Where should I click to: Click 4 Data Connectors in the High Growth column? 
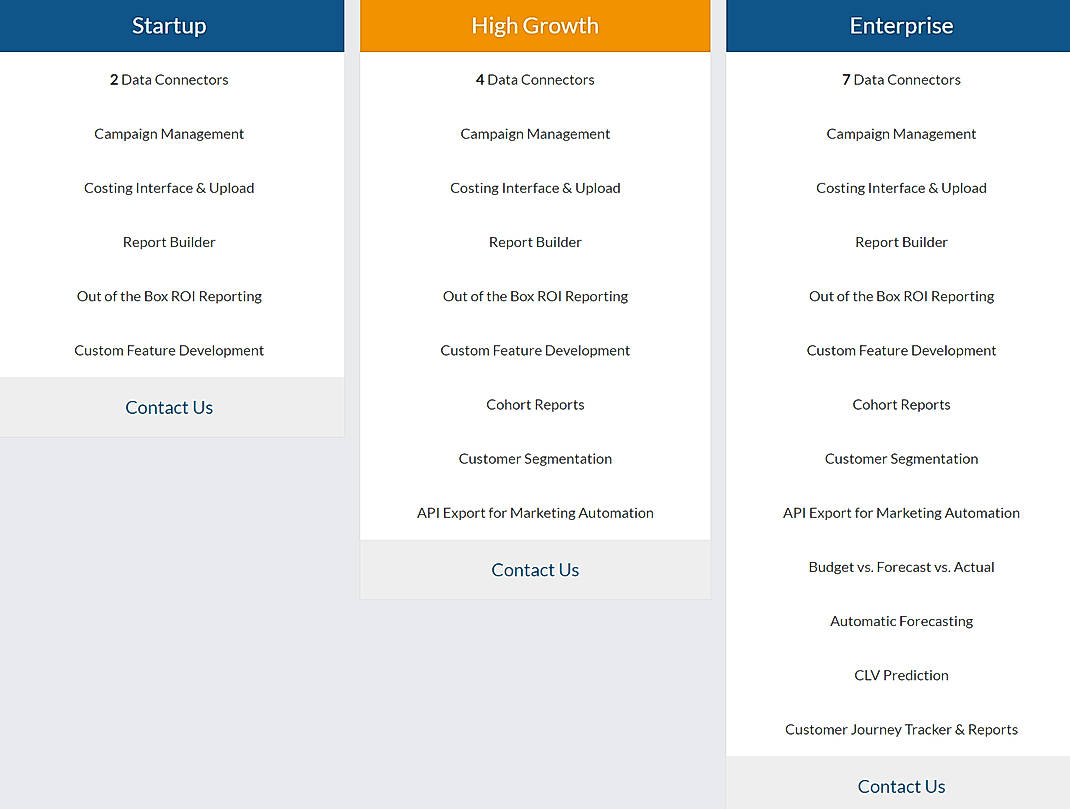535,79
